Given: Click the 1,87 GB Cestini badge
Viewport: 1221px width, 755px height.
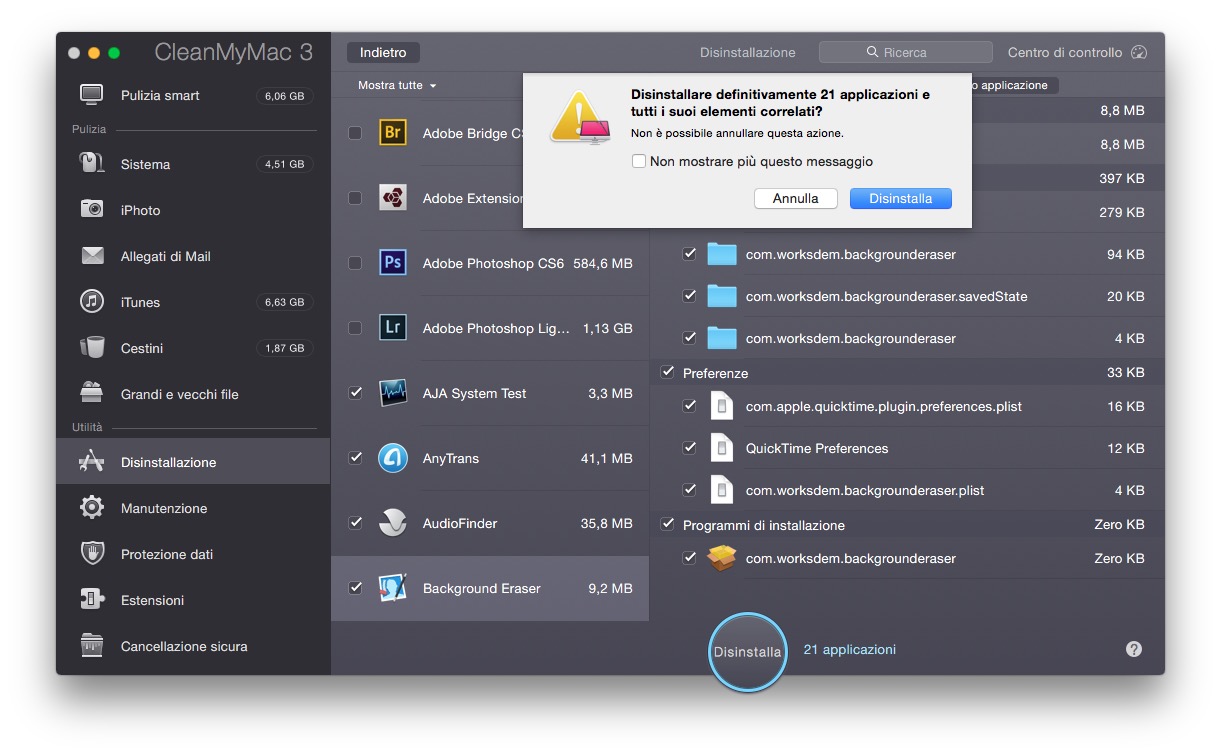Looking at the screenshot, I should point(284,348).
